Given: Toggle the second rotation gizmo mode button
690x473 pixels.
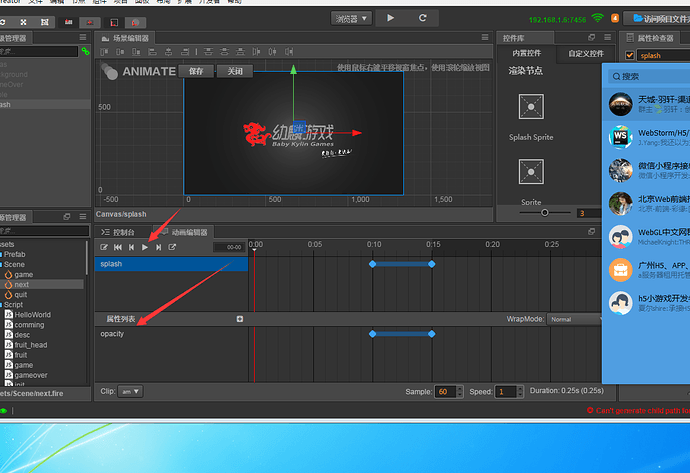Looking at the screenshot, I should pos(135,22).
